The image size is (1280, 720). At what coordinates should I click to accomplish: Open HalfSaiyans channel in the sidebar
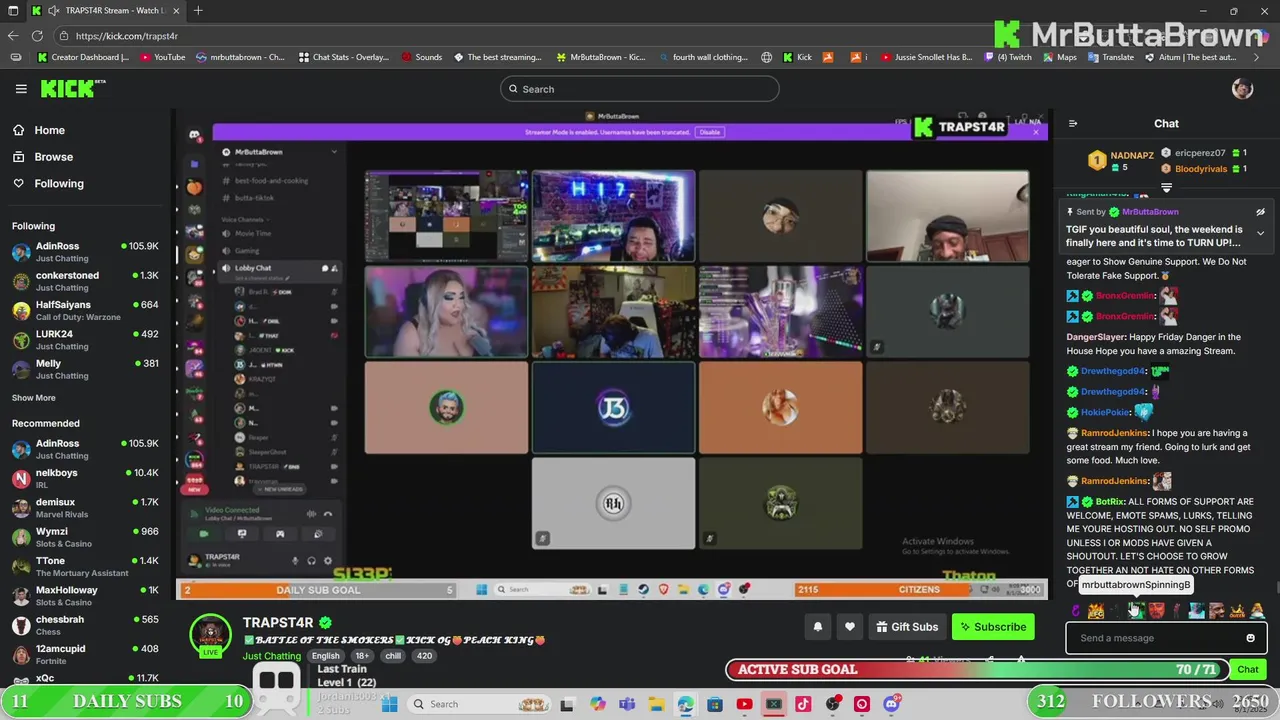pyautogui.click(x=86, y=310)
